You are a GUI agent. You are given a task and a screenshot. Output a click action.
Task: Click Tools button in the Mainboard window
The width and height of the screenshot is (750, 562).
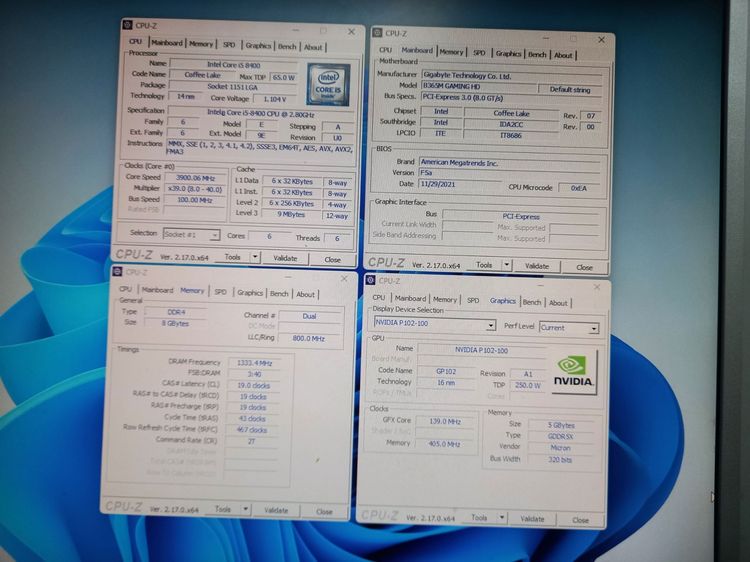point(484,264)
